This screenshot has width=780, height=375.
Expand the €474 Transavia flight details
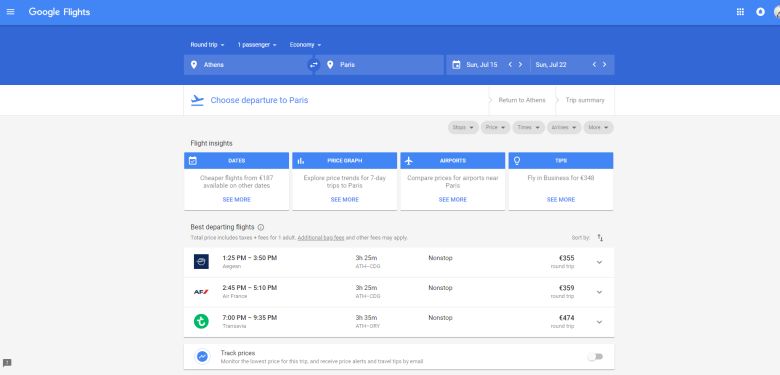coord(599,322)
